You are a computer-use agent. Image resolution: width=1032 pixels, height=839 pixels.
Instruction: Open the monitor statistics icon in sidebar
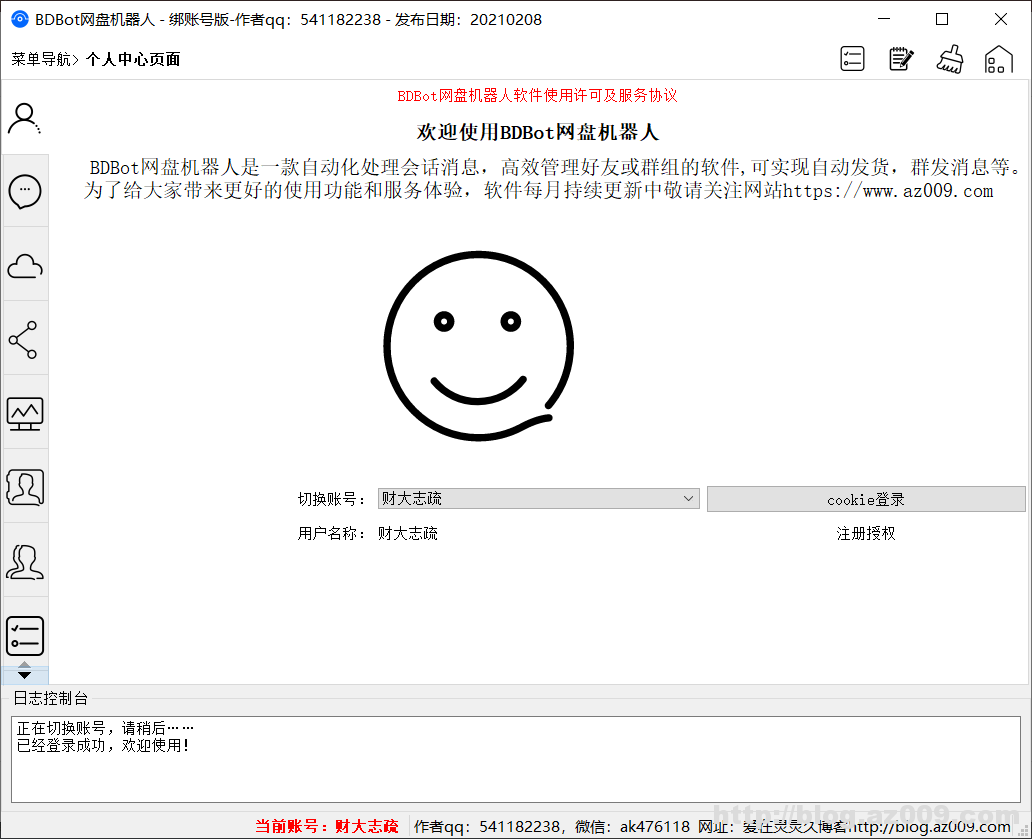pos(25,413)
